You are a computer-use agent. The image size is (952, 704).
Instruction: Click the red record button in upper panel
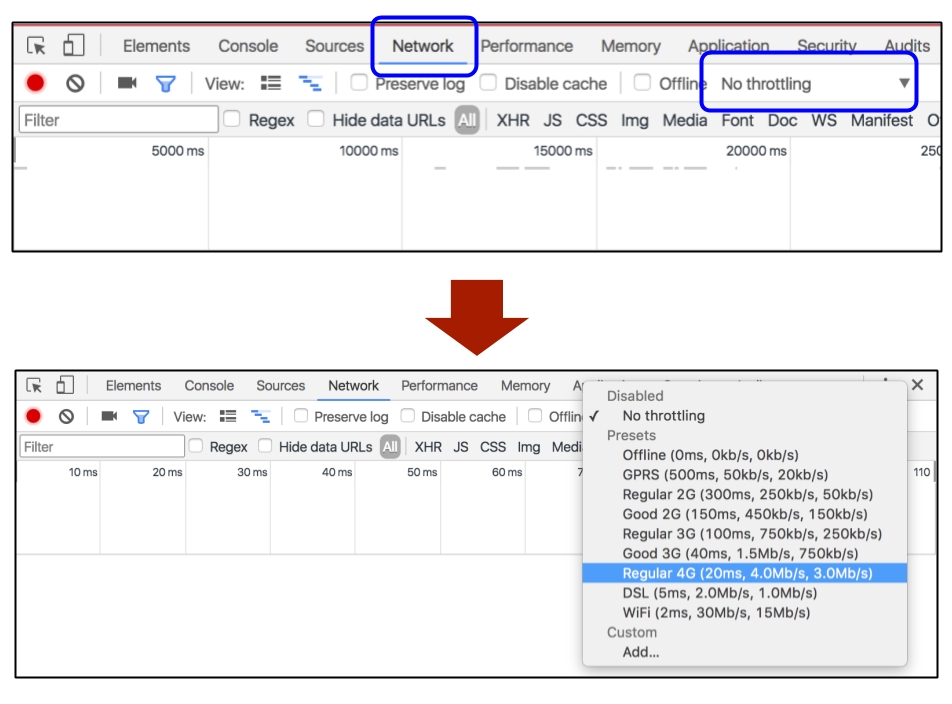pos(36,84)
